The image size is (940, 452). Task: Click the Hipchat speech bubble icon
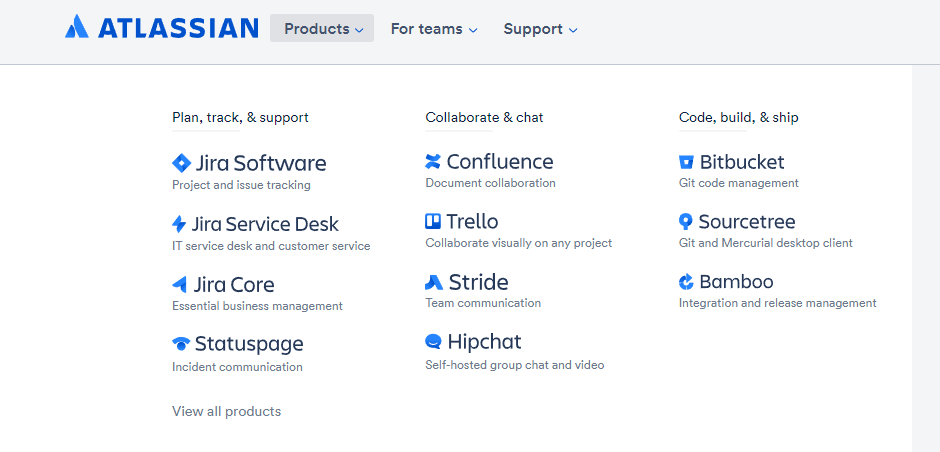pos(433,342)
